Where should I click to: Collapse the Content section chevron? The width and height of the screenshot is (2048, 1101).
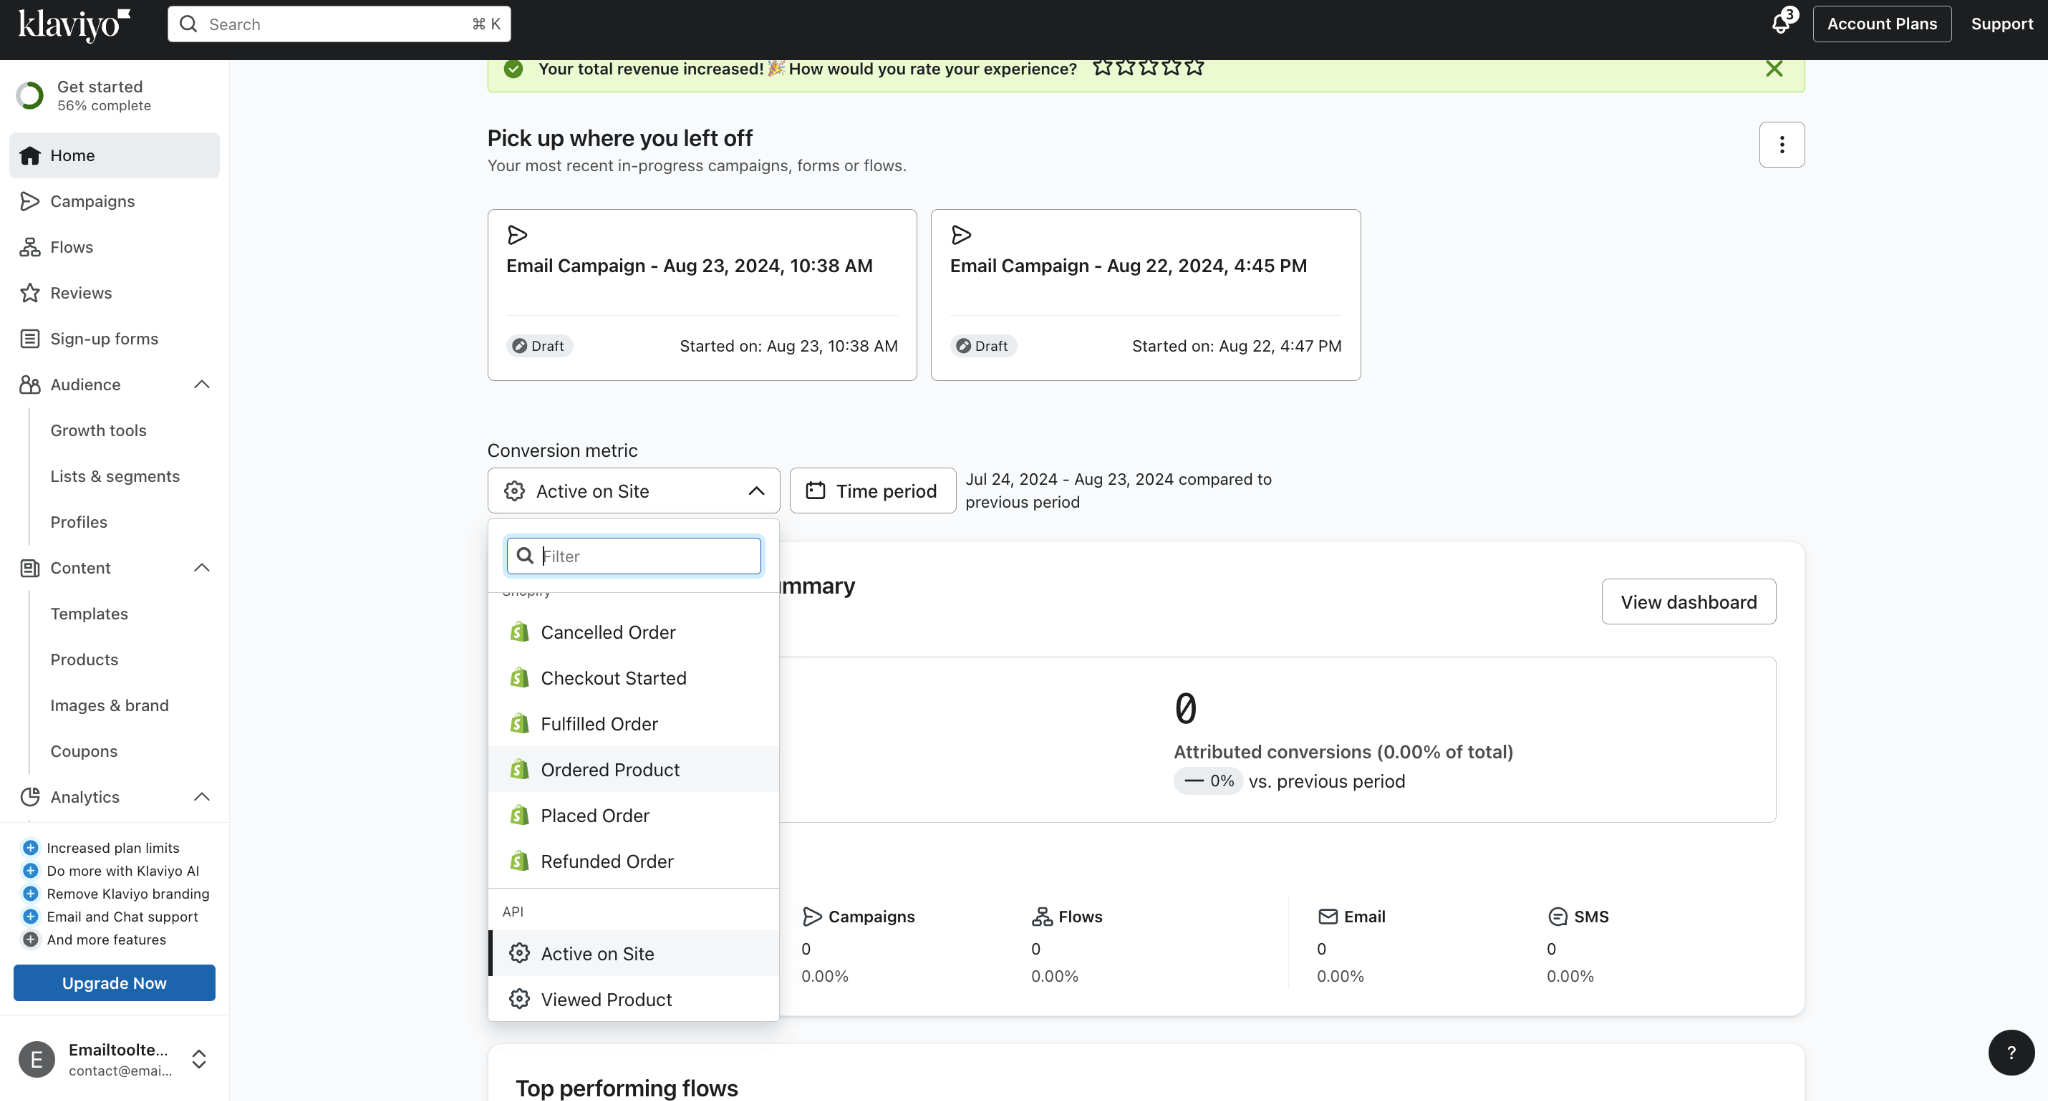[x=202, y=568]
